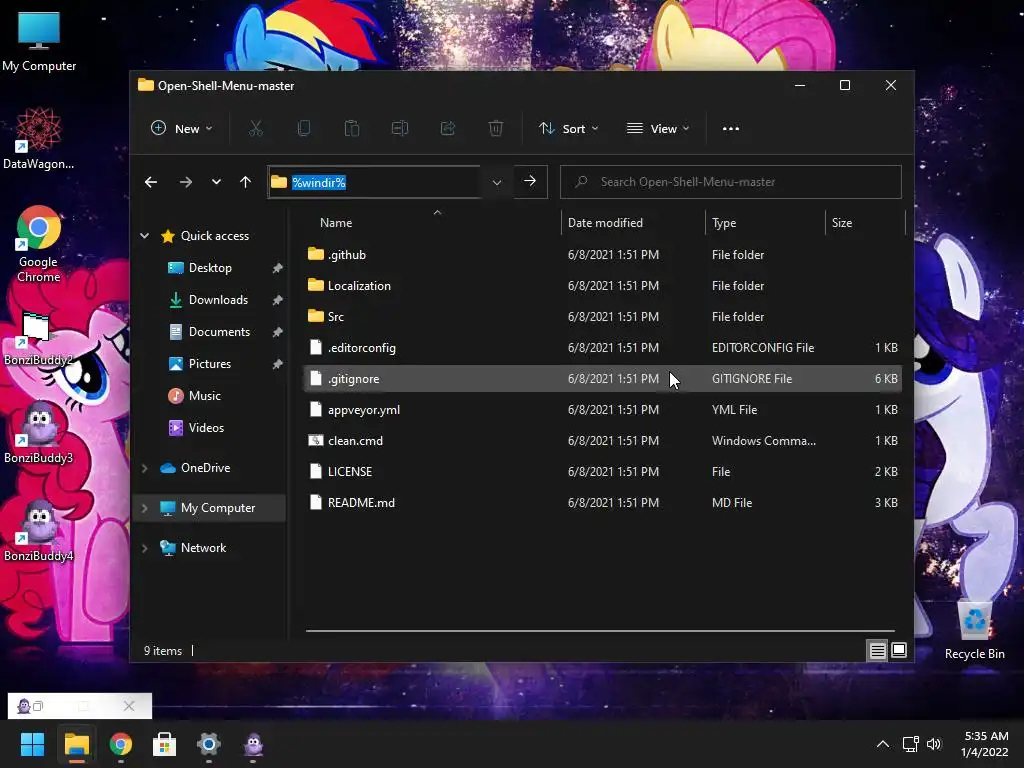Expand the Network tree node
Screen dimensions: 1024x768
click(x=144, y=548)
